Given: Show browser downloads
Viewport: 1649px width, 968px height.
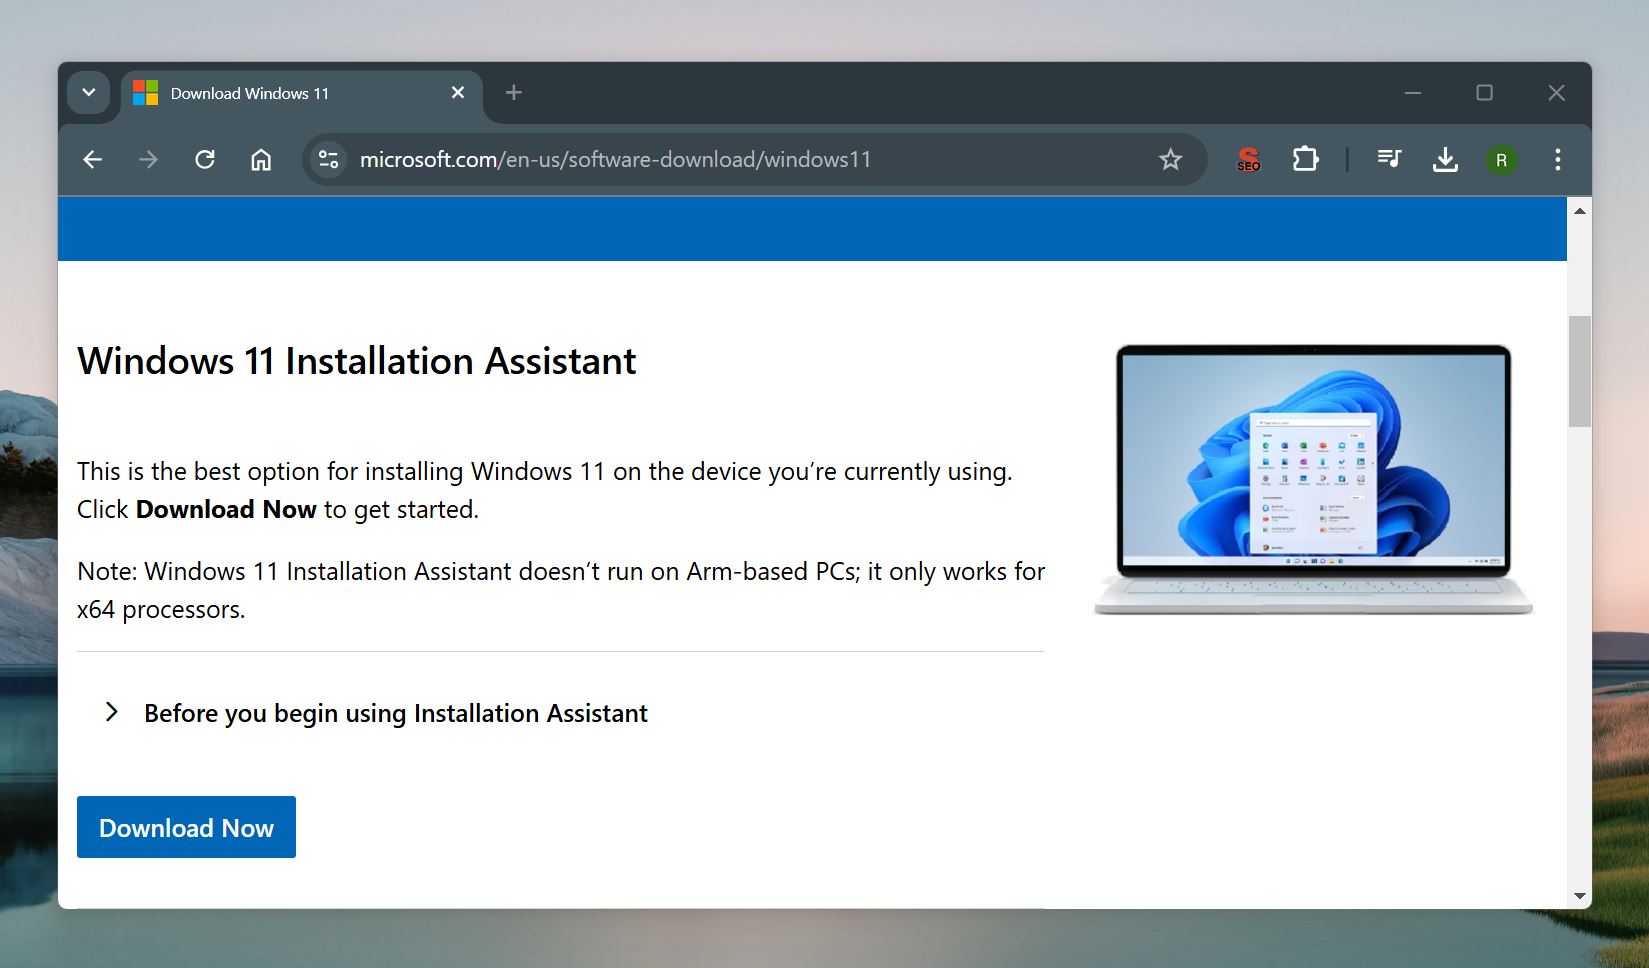Looking at the screenshot, I should [x=1445, y=160].
